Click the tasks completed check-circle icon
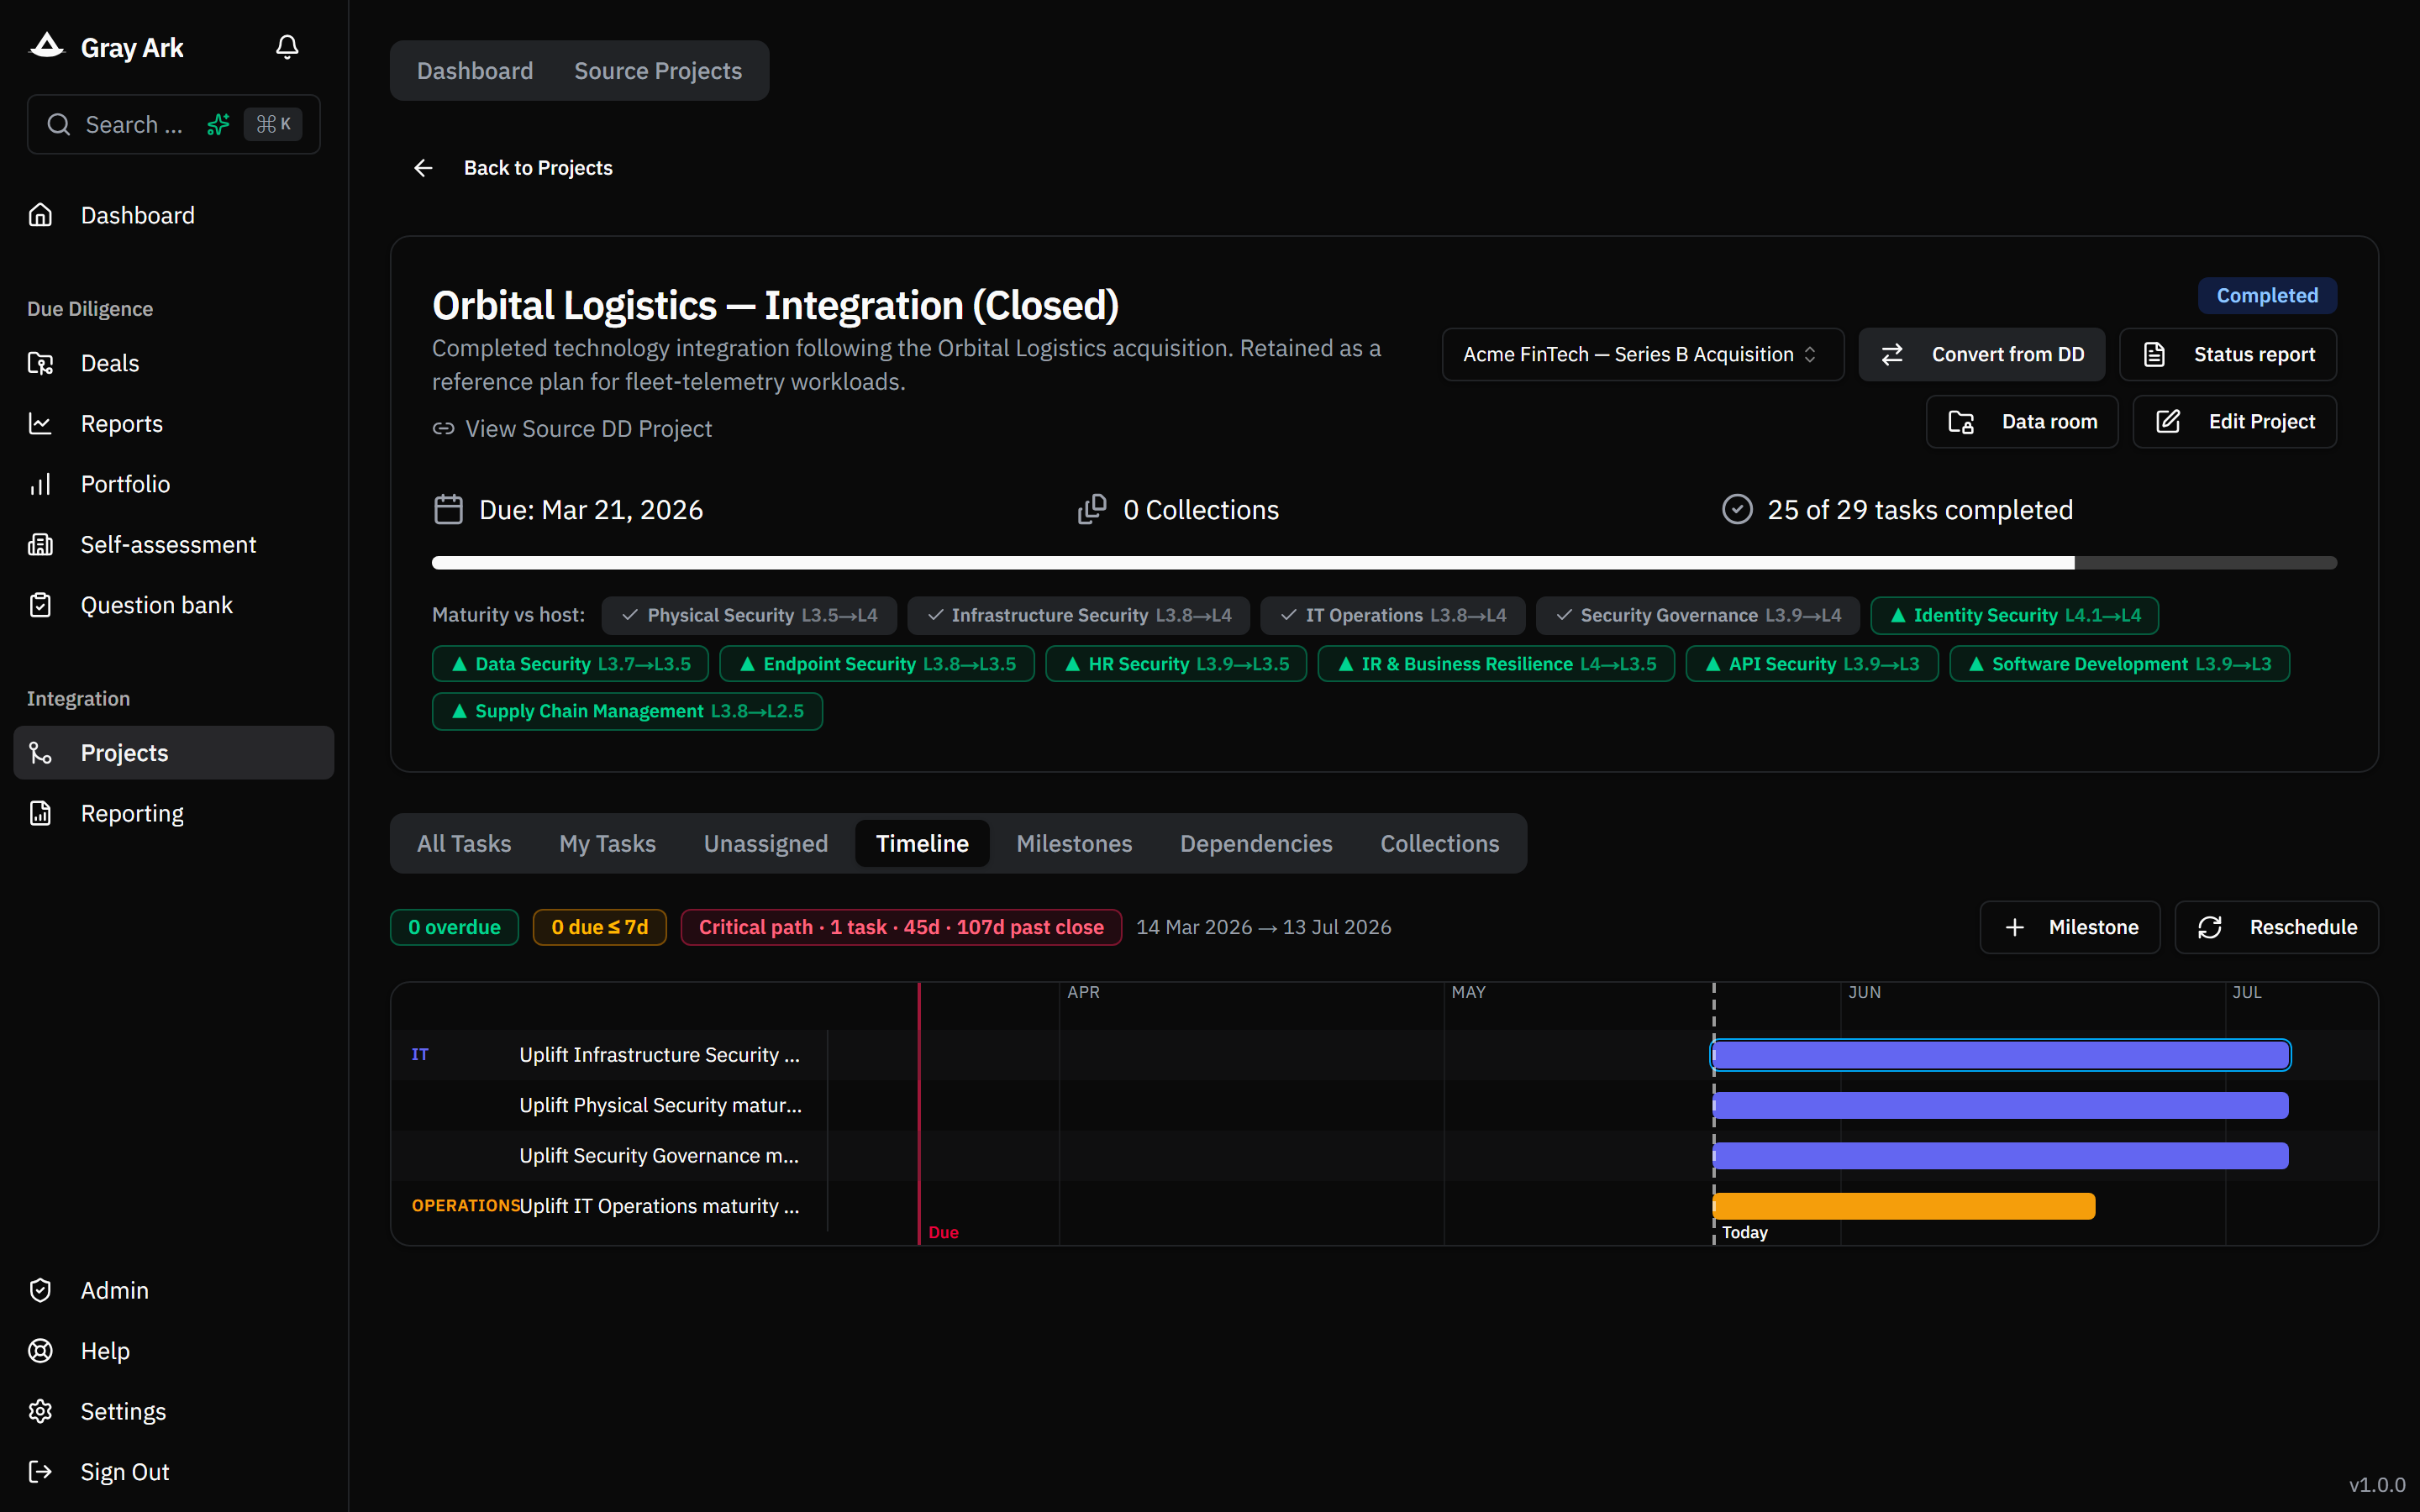The height and width of the screenshot is (1512, 2420). 1737,510
